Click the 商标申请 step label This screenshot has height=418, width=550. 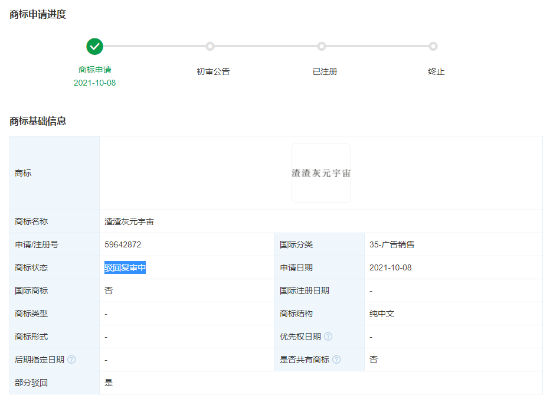[95, 69]
